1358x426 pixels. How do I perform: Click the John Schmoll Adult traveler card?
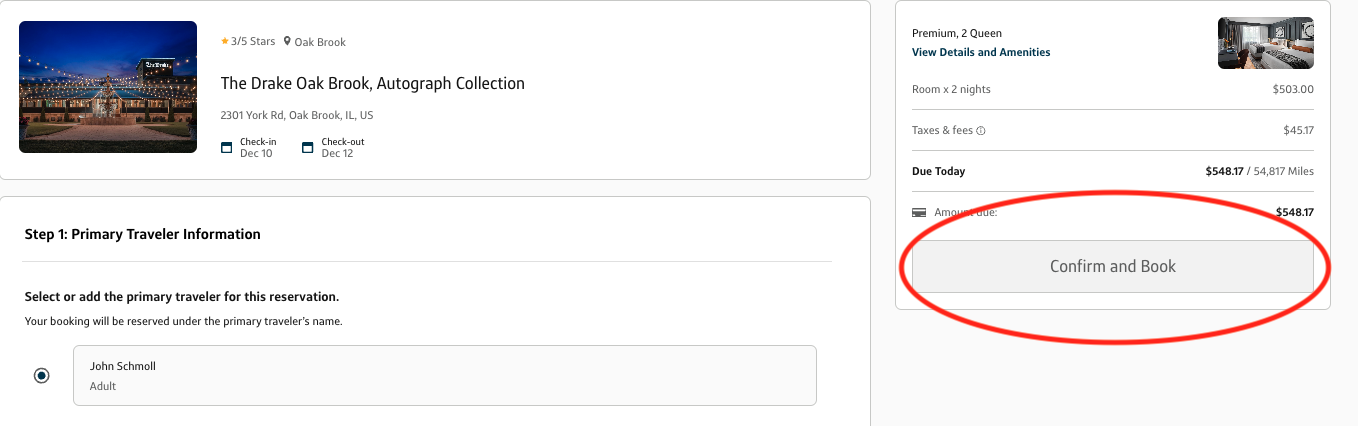(445, 376)
